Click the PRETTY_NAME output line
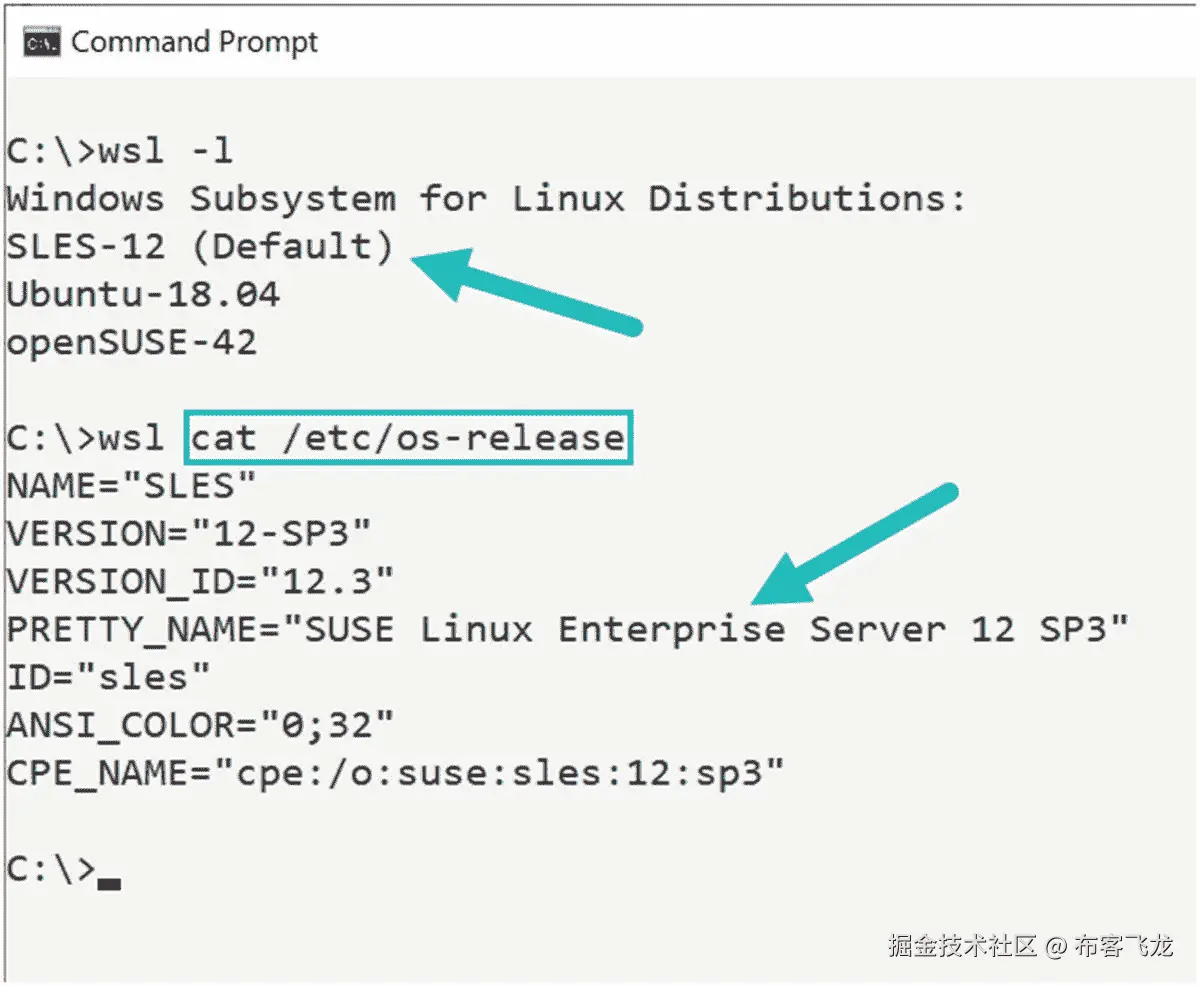This screenshot has height=986, width=1200. [568, 630]
